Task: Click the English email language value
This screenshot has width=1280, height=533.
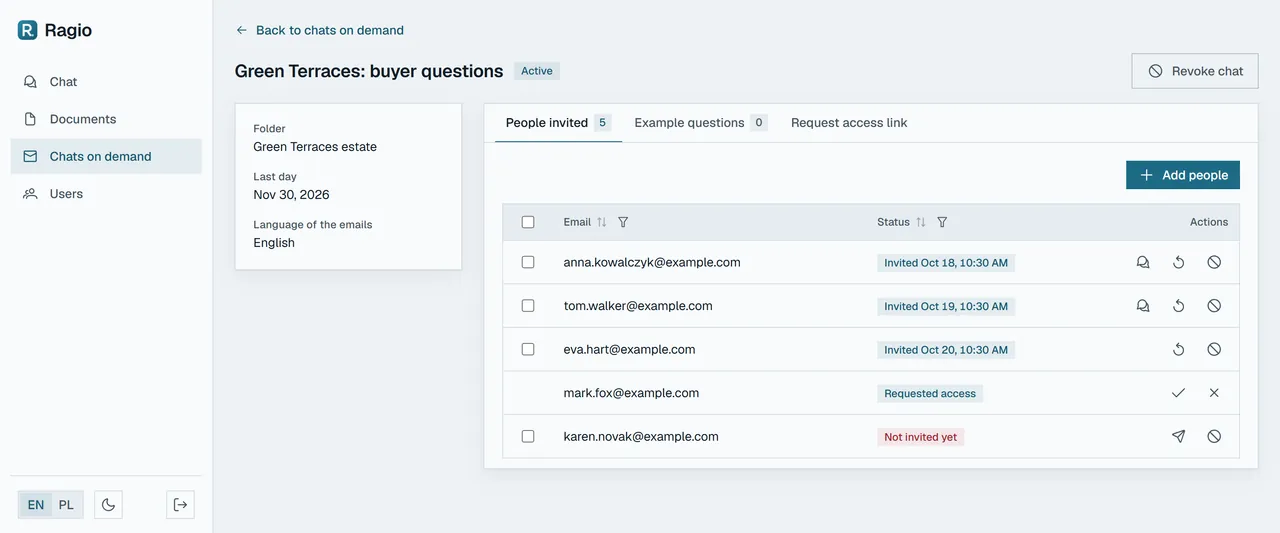Action: coord(274,243)
